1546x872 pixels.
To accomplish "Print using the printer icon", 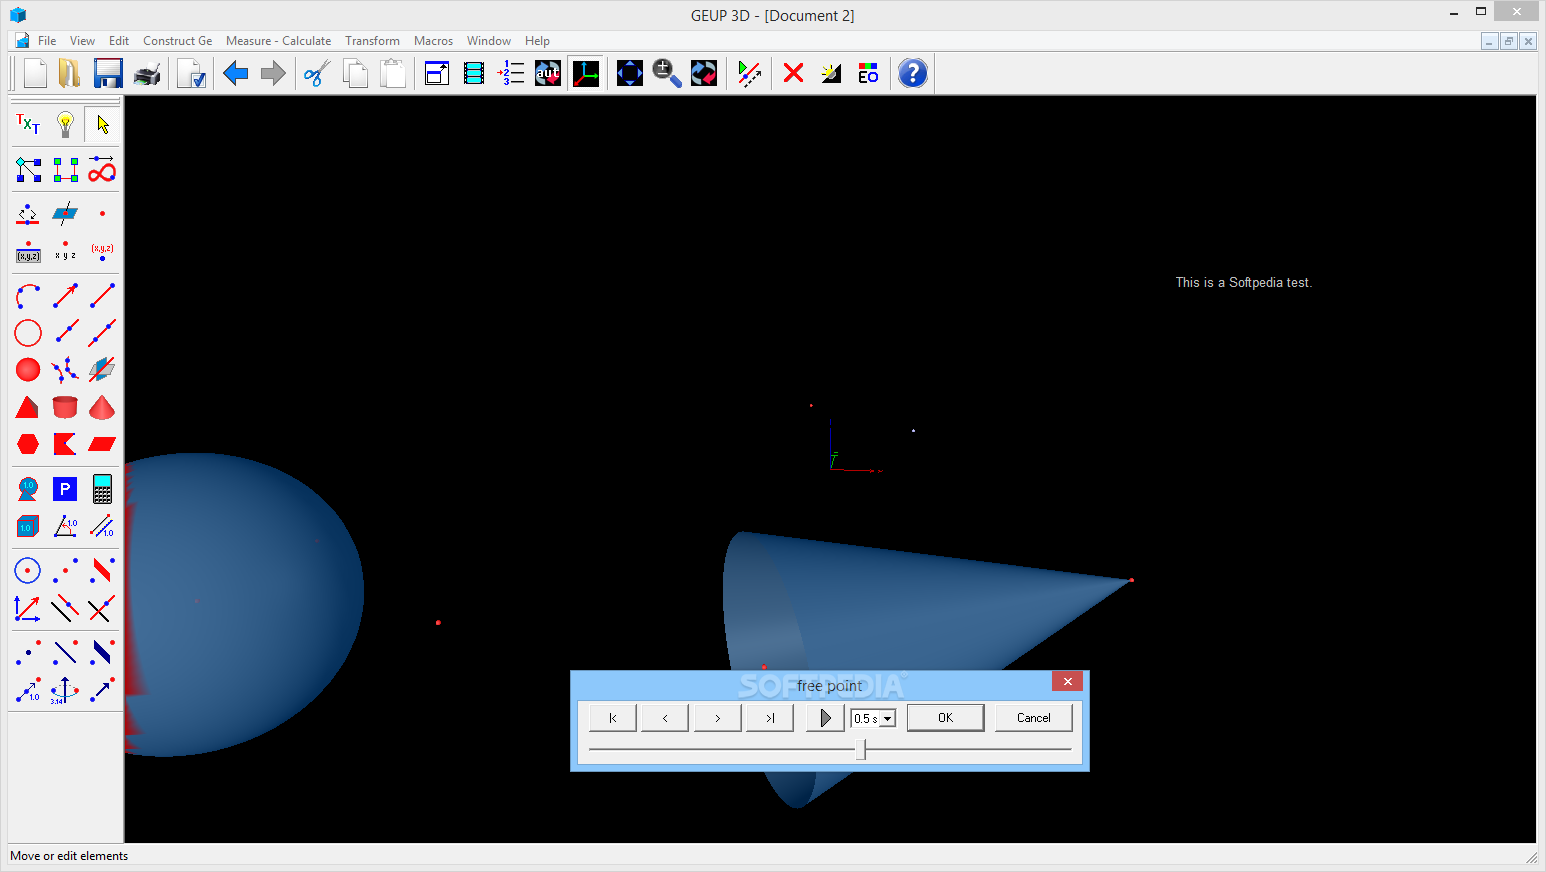I will click(x=147, y=74).
